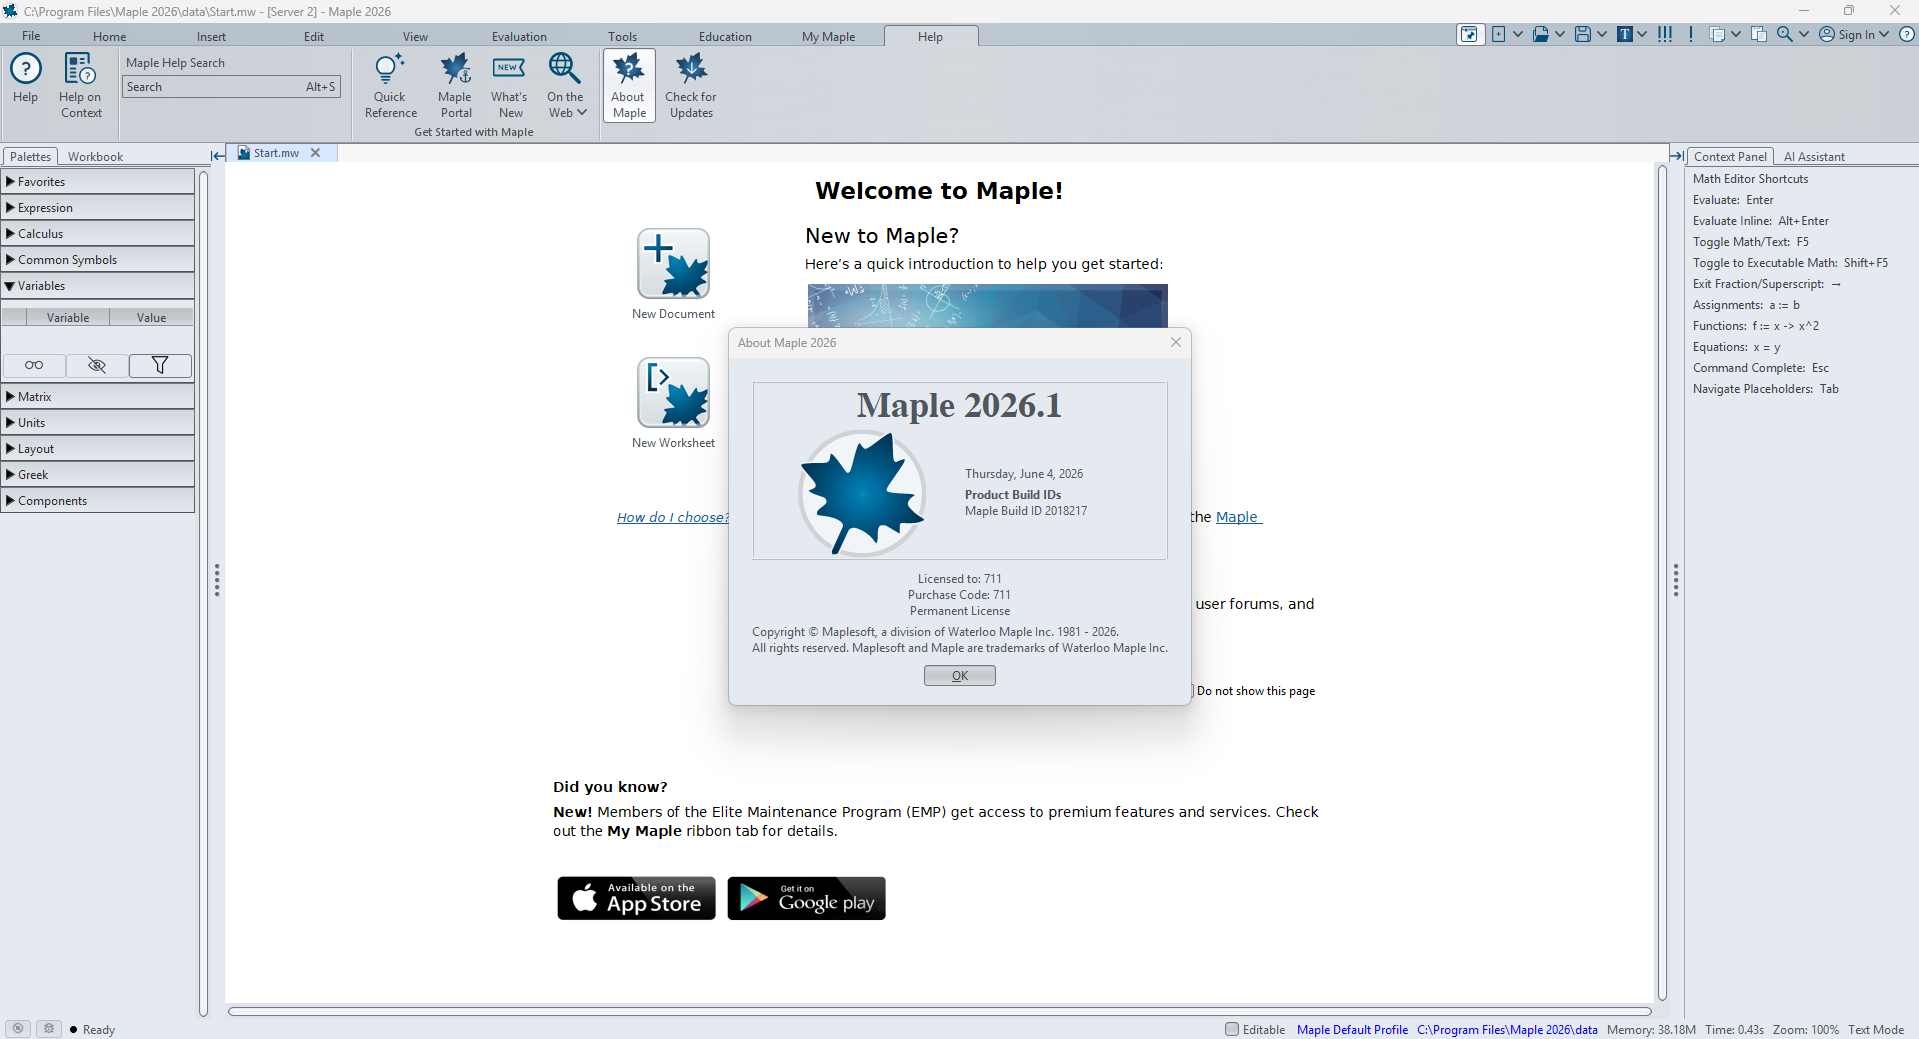Switch to the Education ribbon tab

[725, 37]
